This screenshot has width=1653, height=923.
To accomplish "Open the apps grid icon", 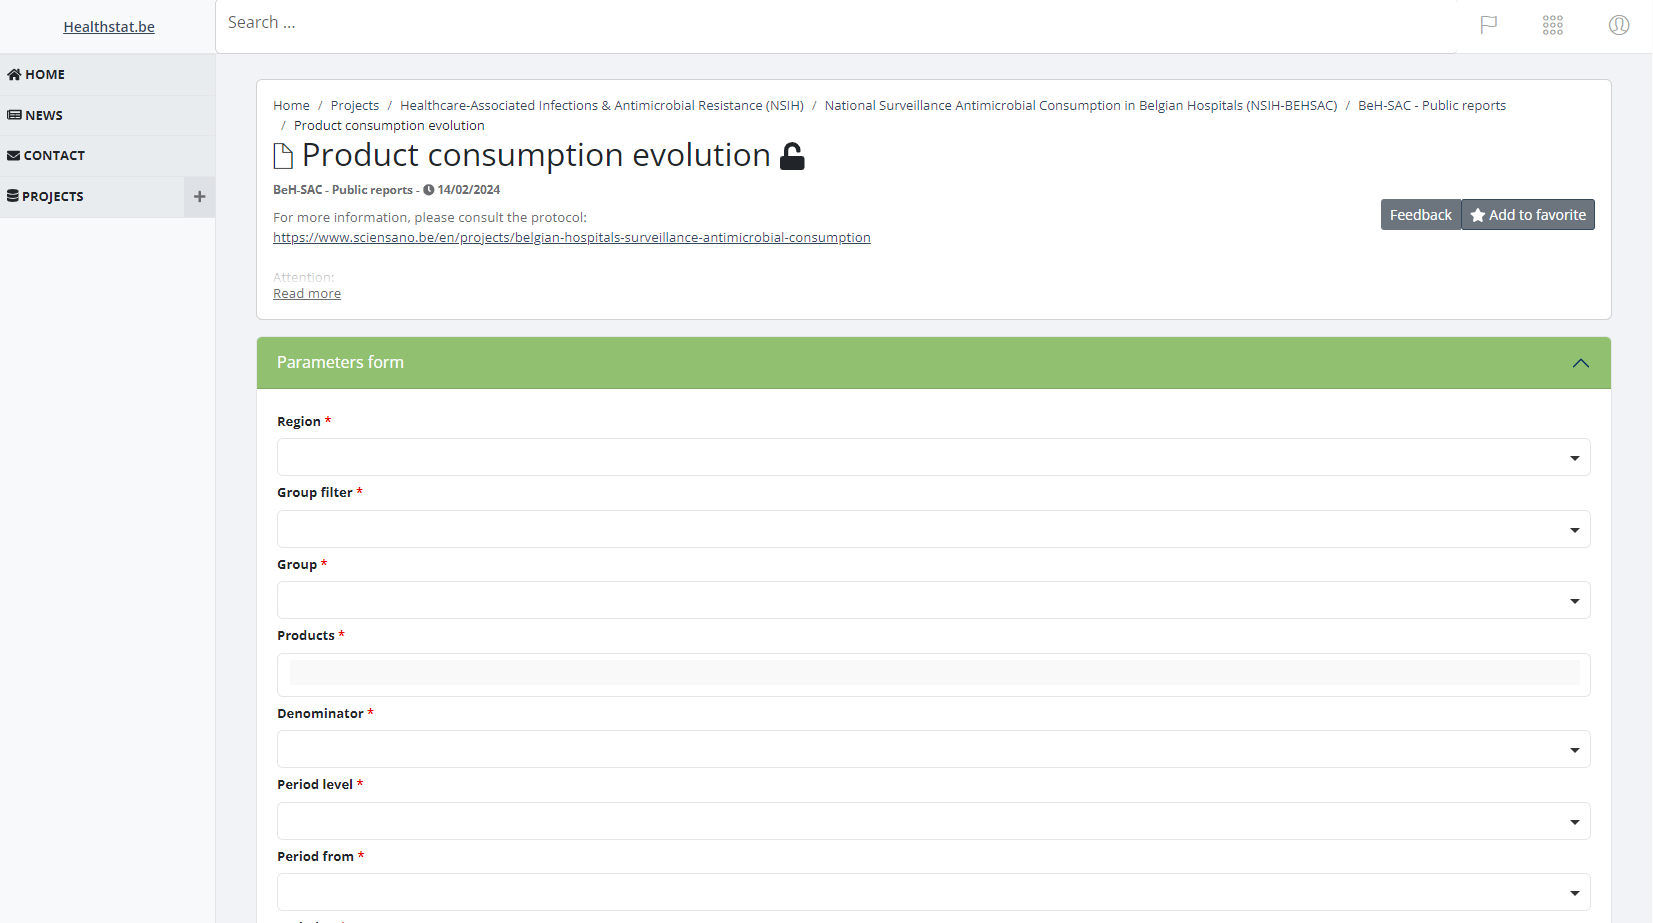I will 1552,25.
